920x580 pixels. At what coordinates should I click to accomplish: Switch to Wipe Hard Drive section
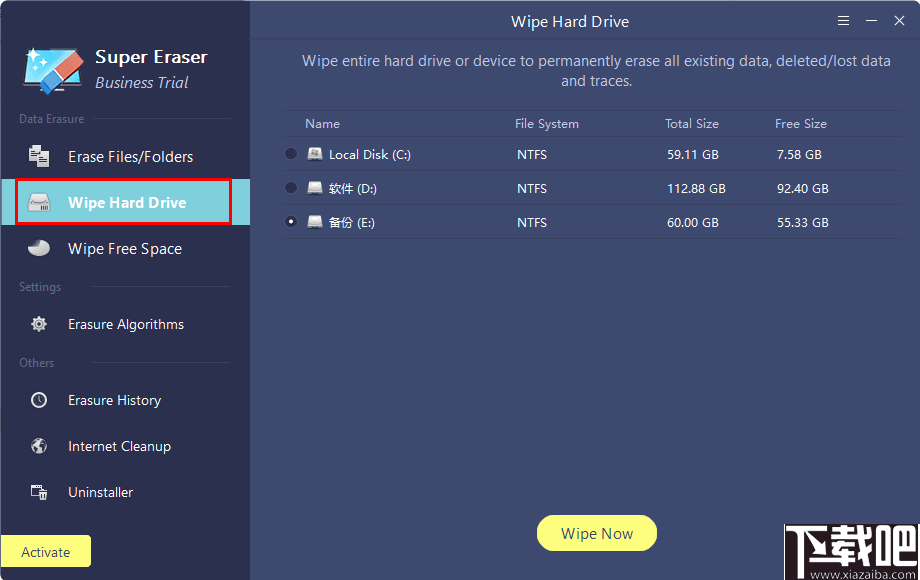[x=126, y=202]
